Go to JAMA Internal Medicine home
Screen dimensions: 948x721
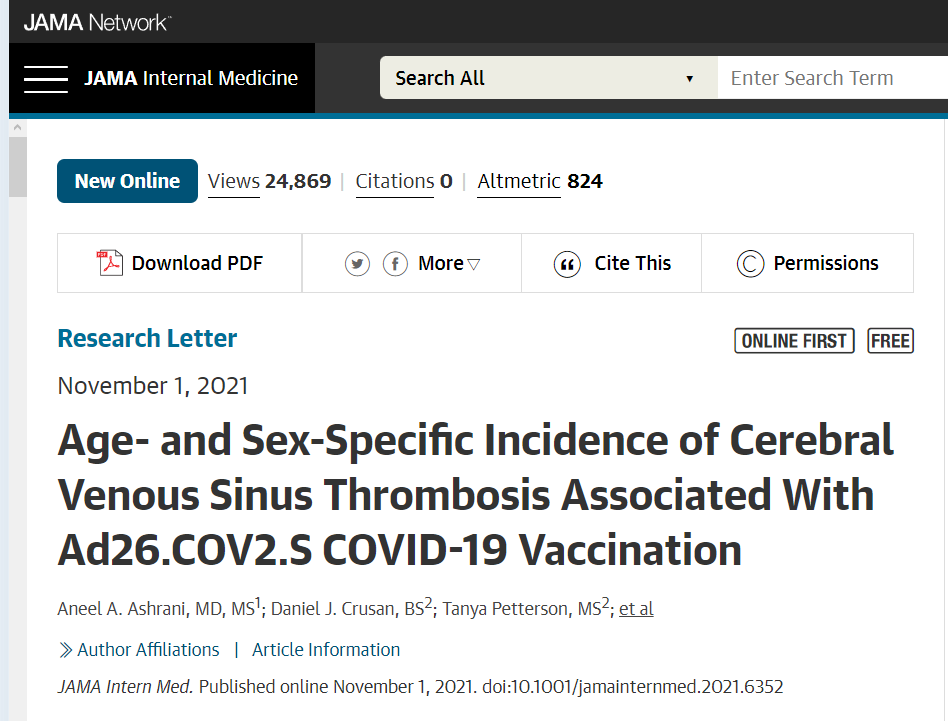[x=191, y=78]
